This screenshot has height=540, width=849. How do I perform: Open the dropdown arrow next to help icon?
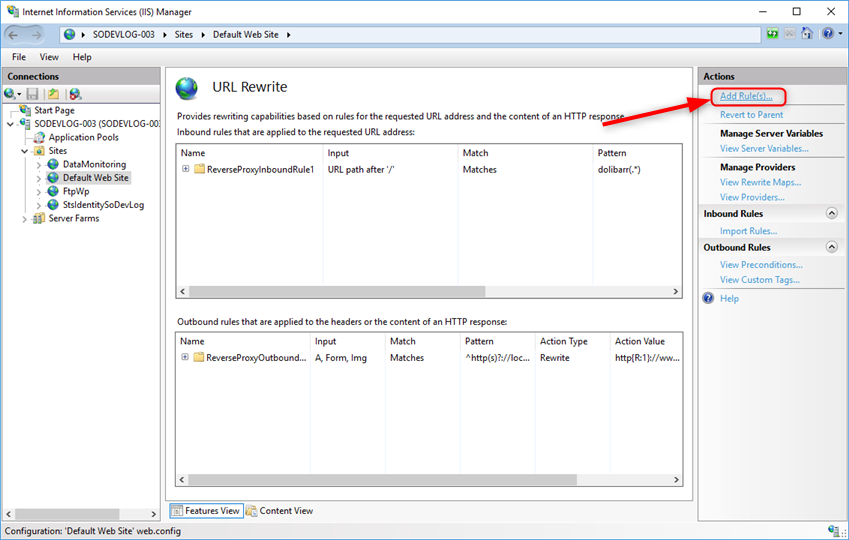point(840,34)
